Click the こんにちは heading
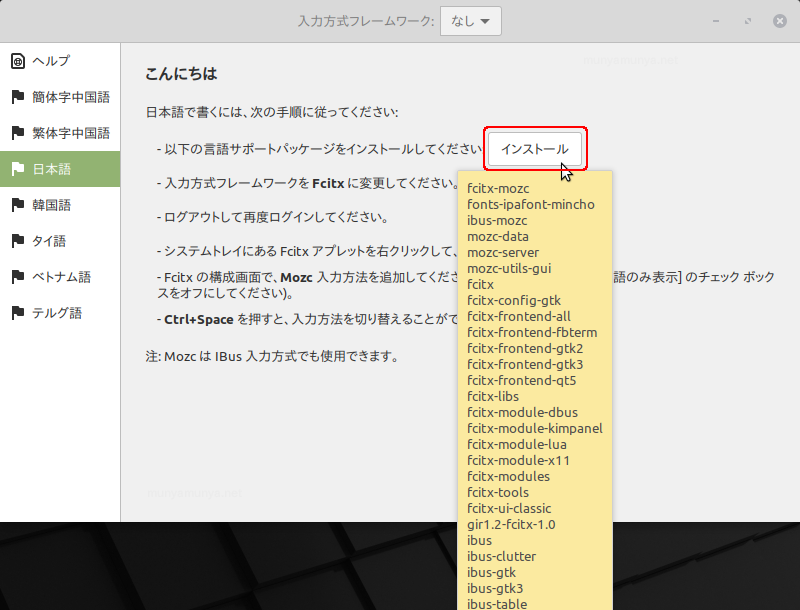 pyautogui.click(x=181, y=75)
